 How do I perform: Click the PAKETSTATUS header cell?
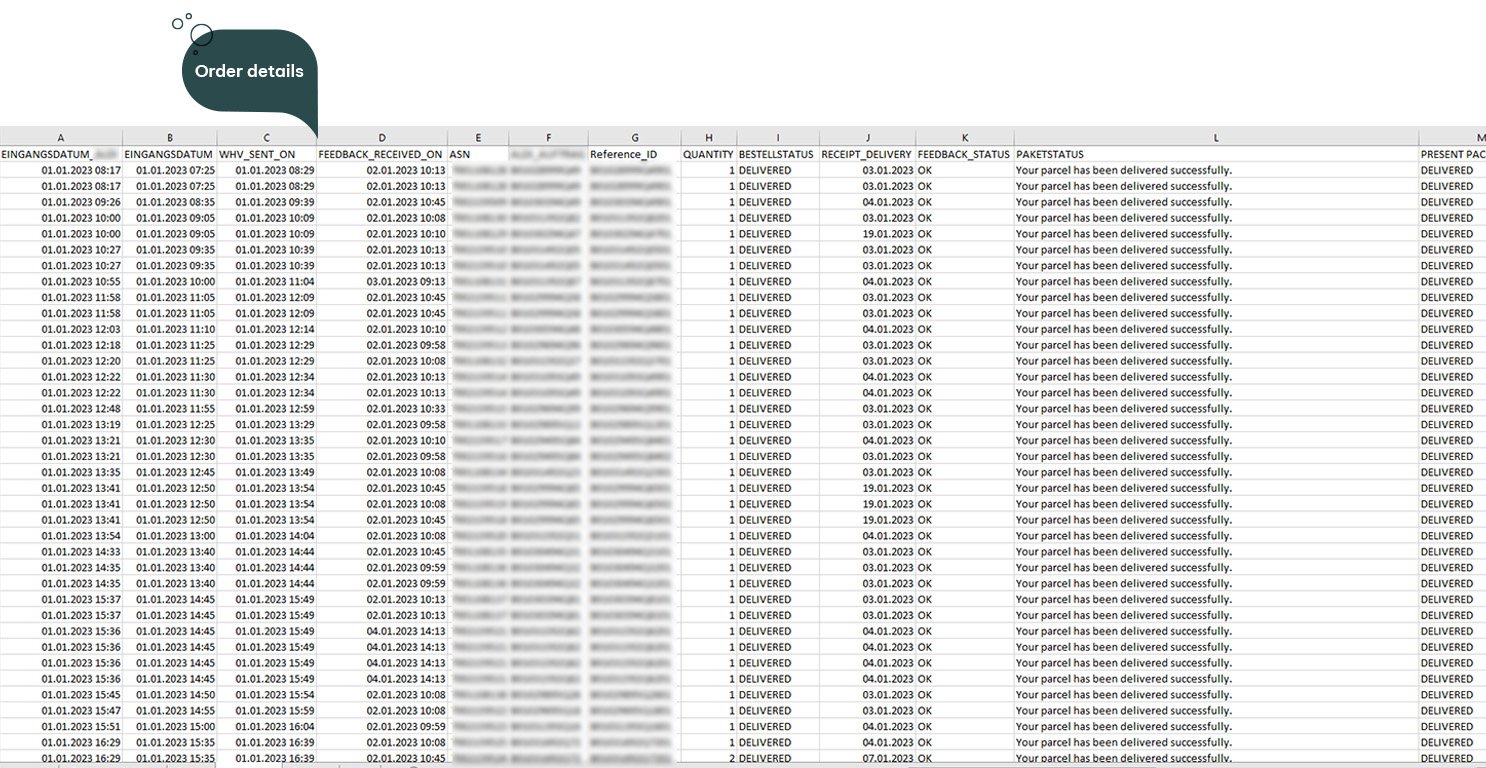coord(1050,155)
